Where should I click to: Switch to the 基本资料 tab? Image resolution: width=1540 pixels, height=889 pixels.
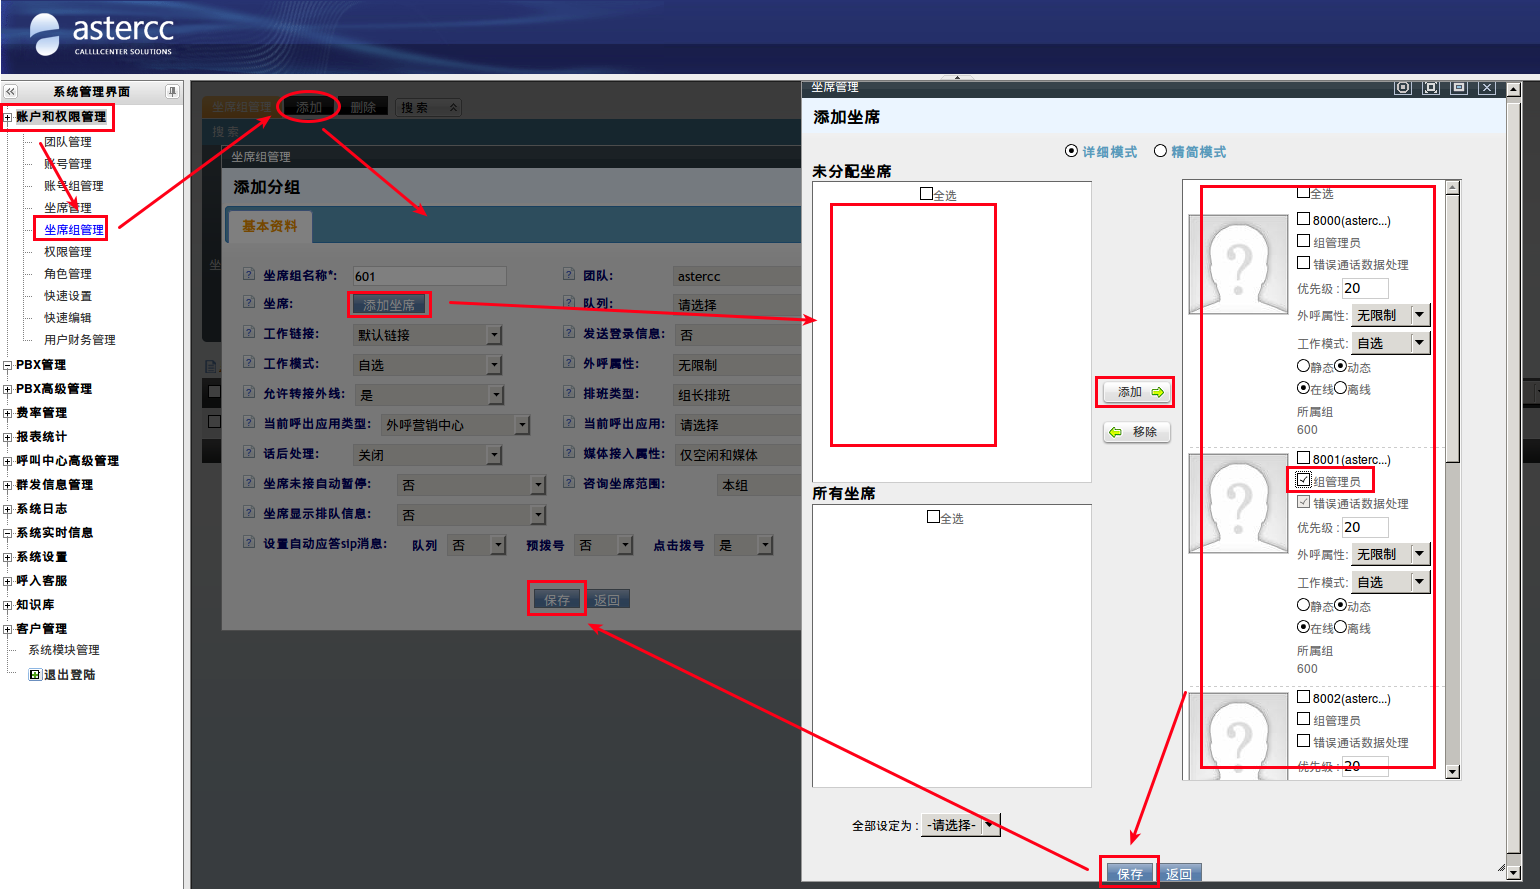(269, 226)
